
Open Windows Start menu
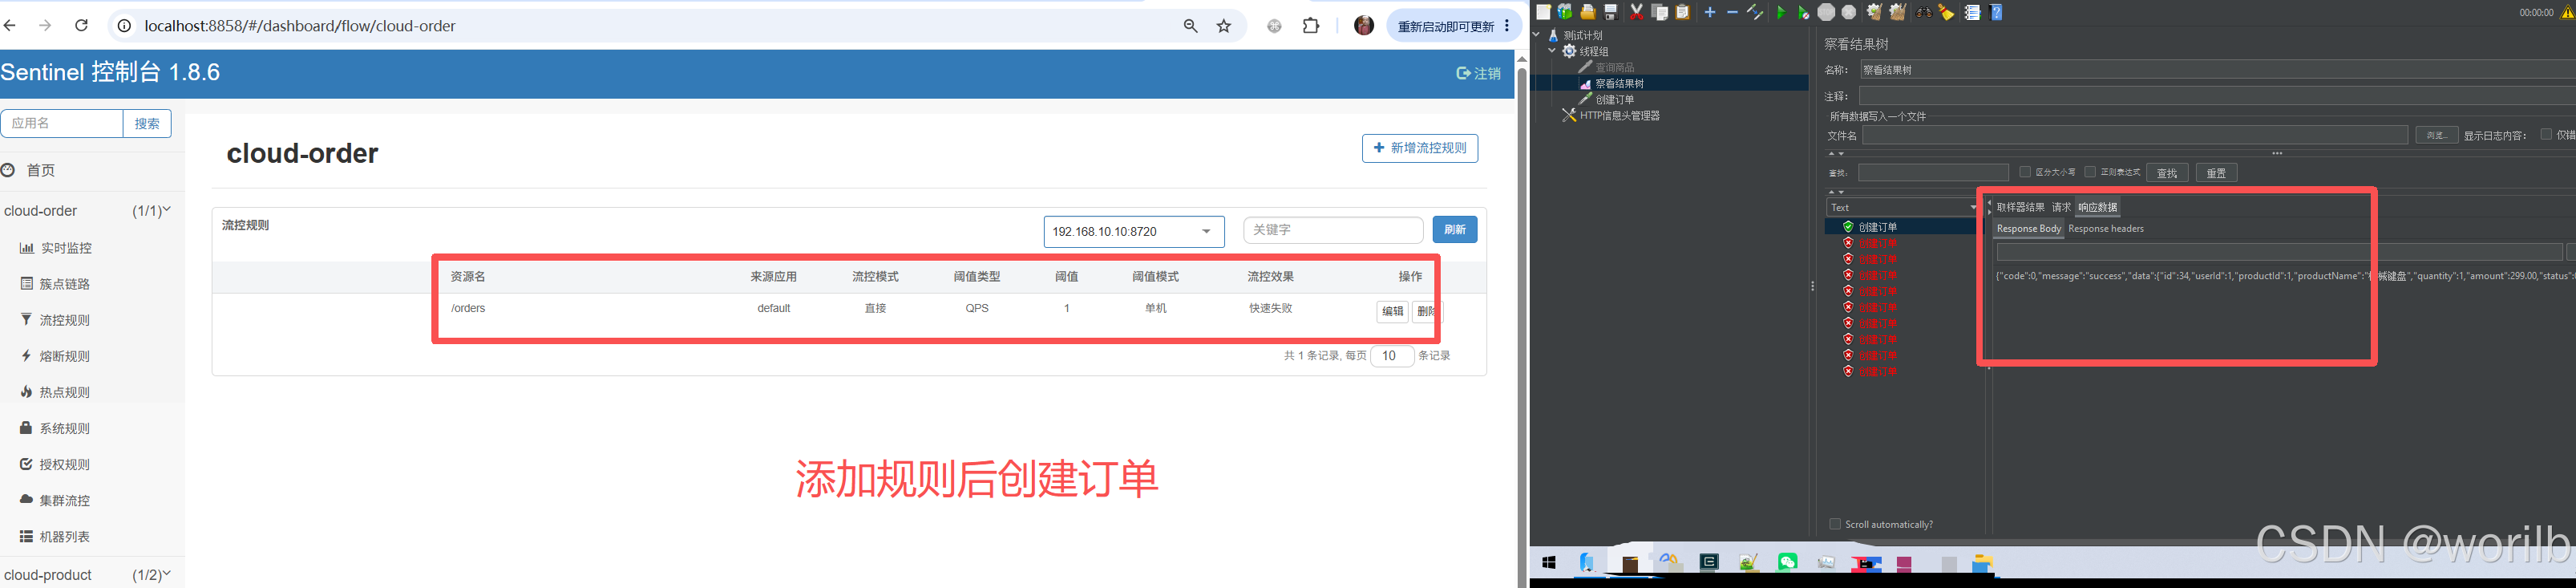pyautogui.click(x=1549, y=563)
